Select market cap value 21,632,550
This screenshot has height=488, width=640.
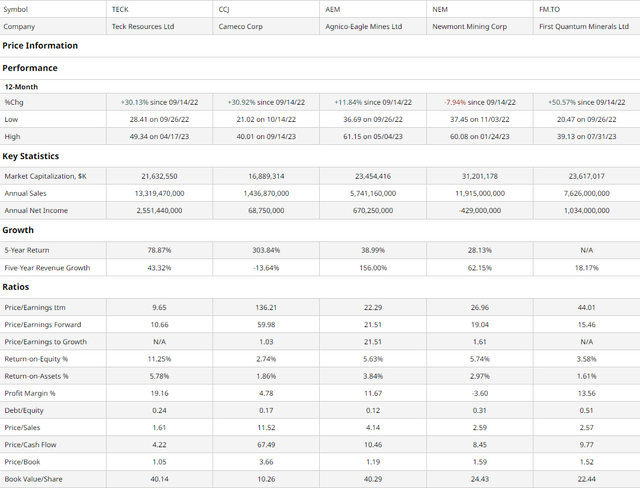pyautogui.click(x=159, y=176)
